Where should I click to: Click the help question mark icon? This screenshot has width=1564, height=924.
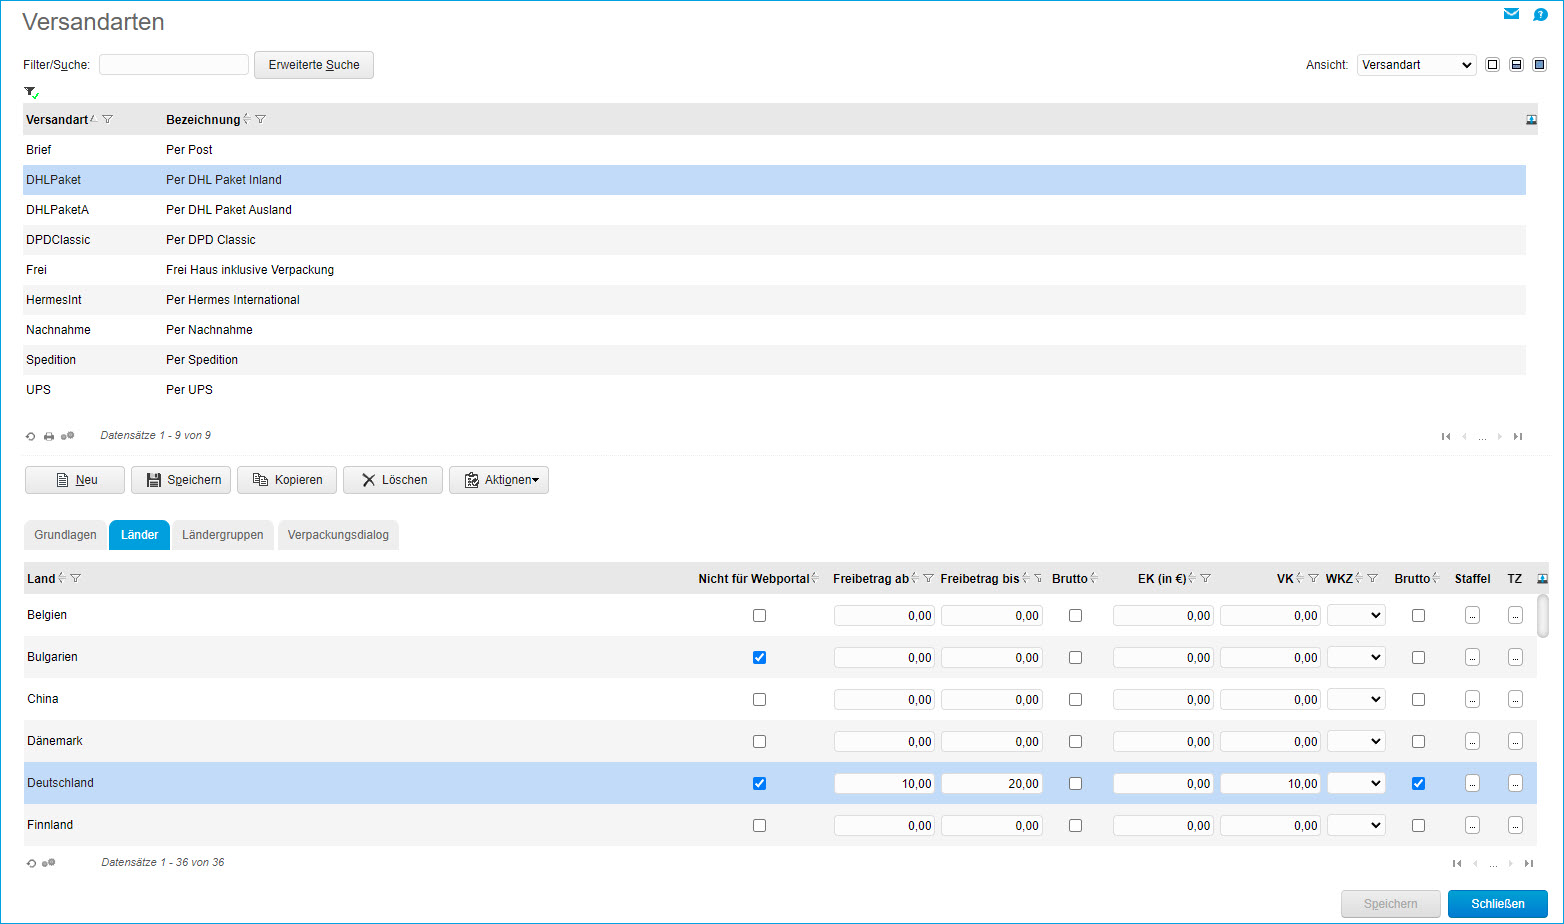coord(1540,14)
